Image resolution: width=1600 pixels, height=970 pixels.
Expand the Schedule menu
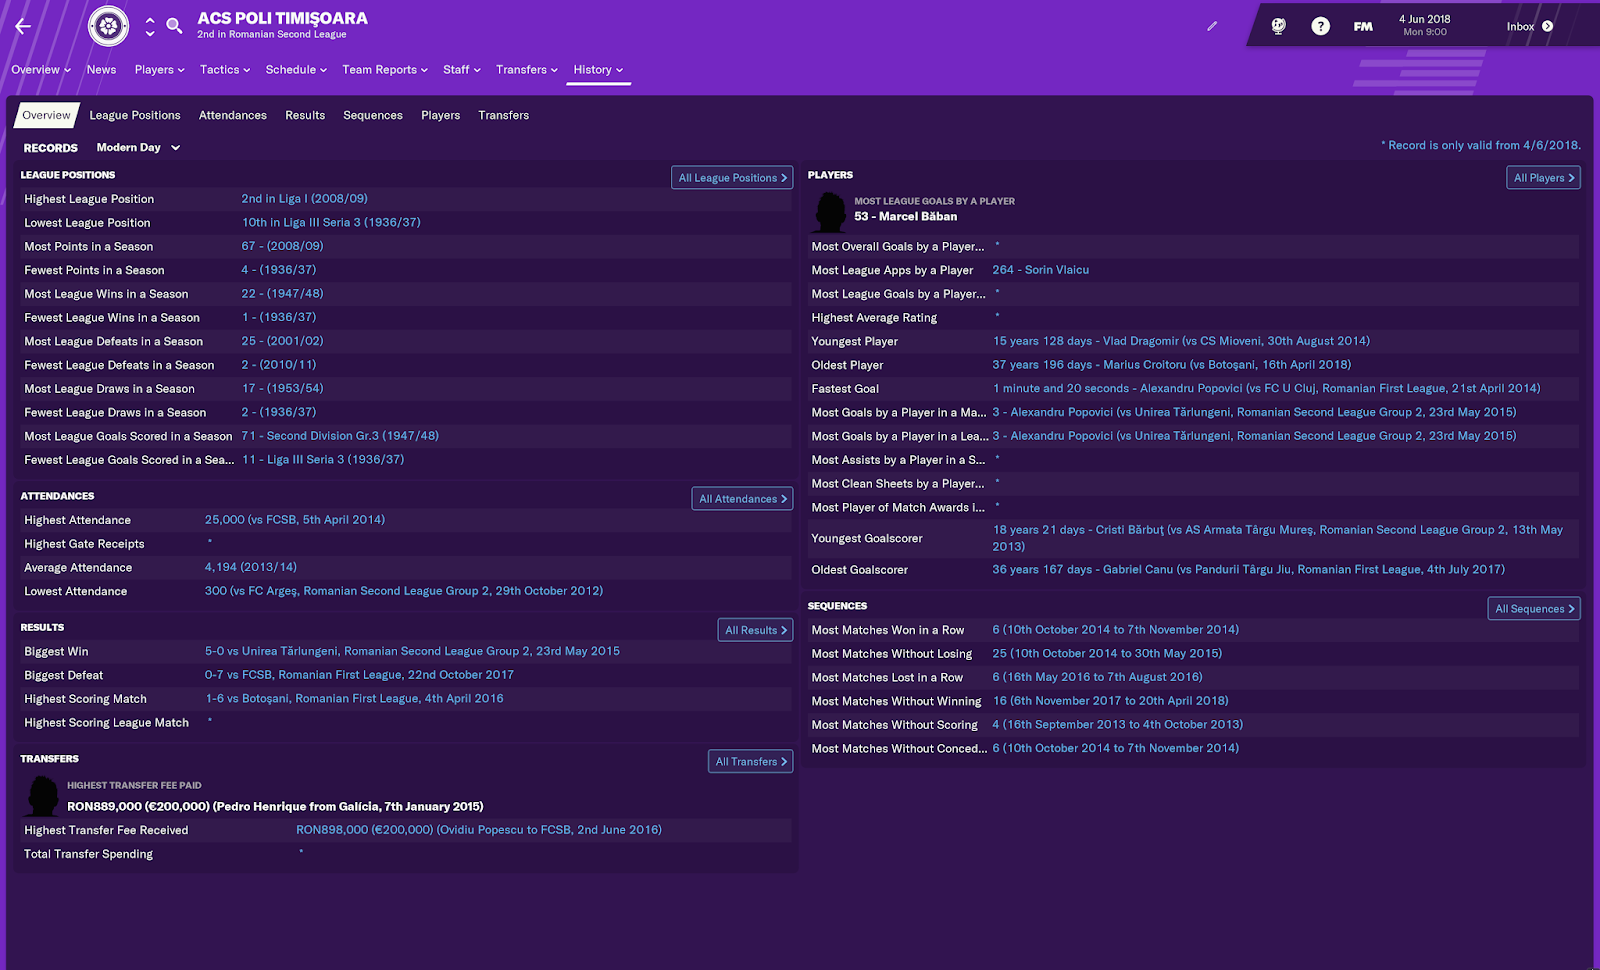pyautogui.click(x=296, y=70)
